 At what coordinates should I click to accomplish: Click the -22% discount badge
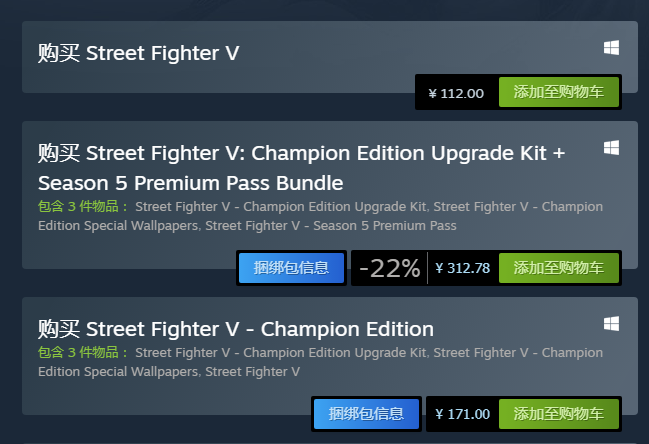coord(389,268)
